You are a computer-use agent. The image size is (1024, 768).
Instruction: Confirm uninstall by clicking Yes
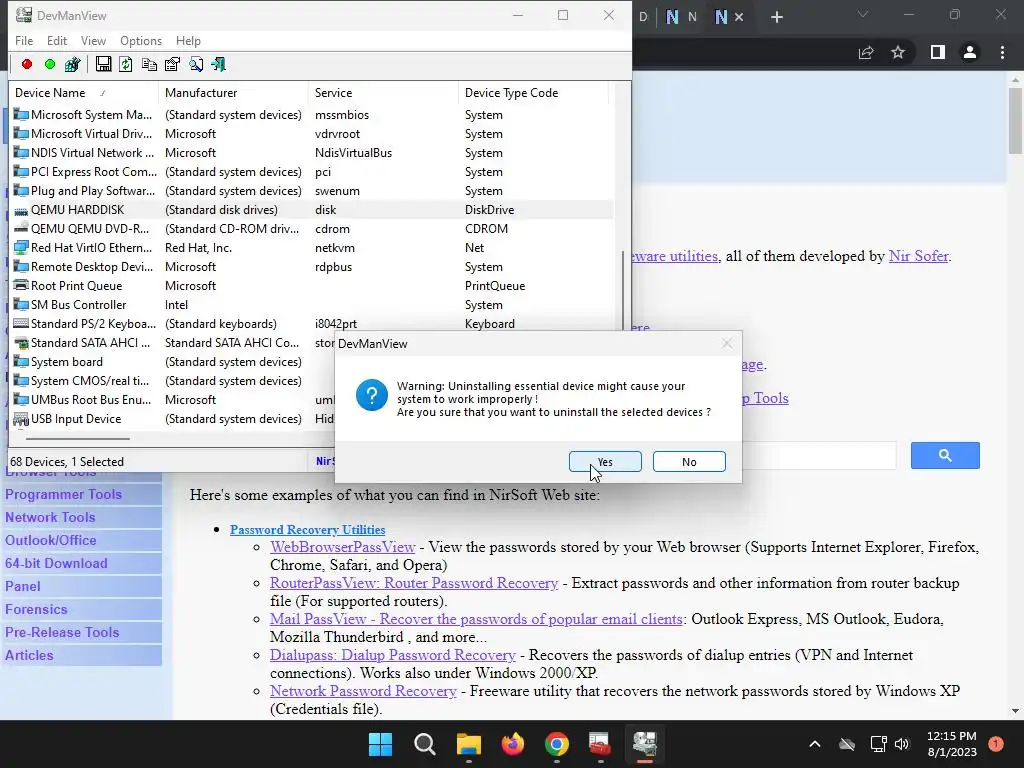605,462
